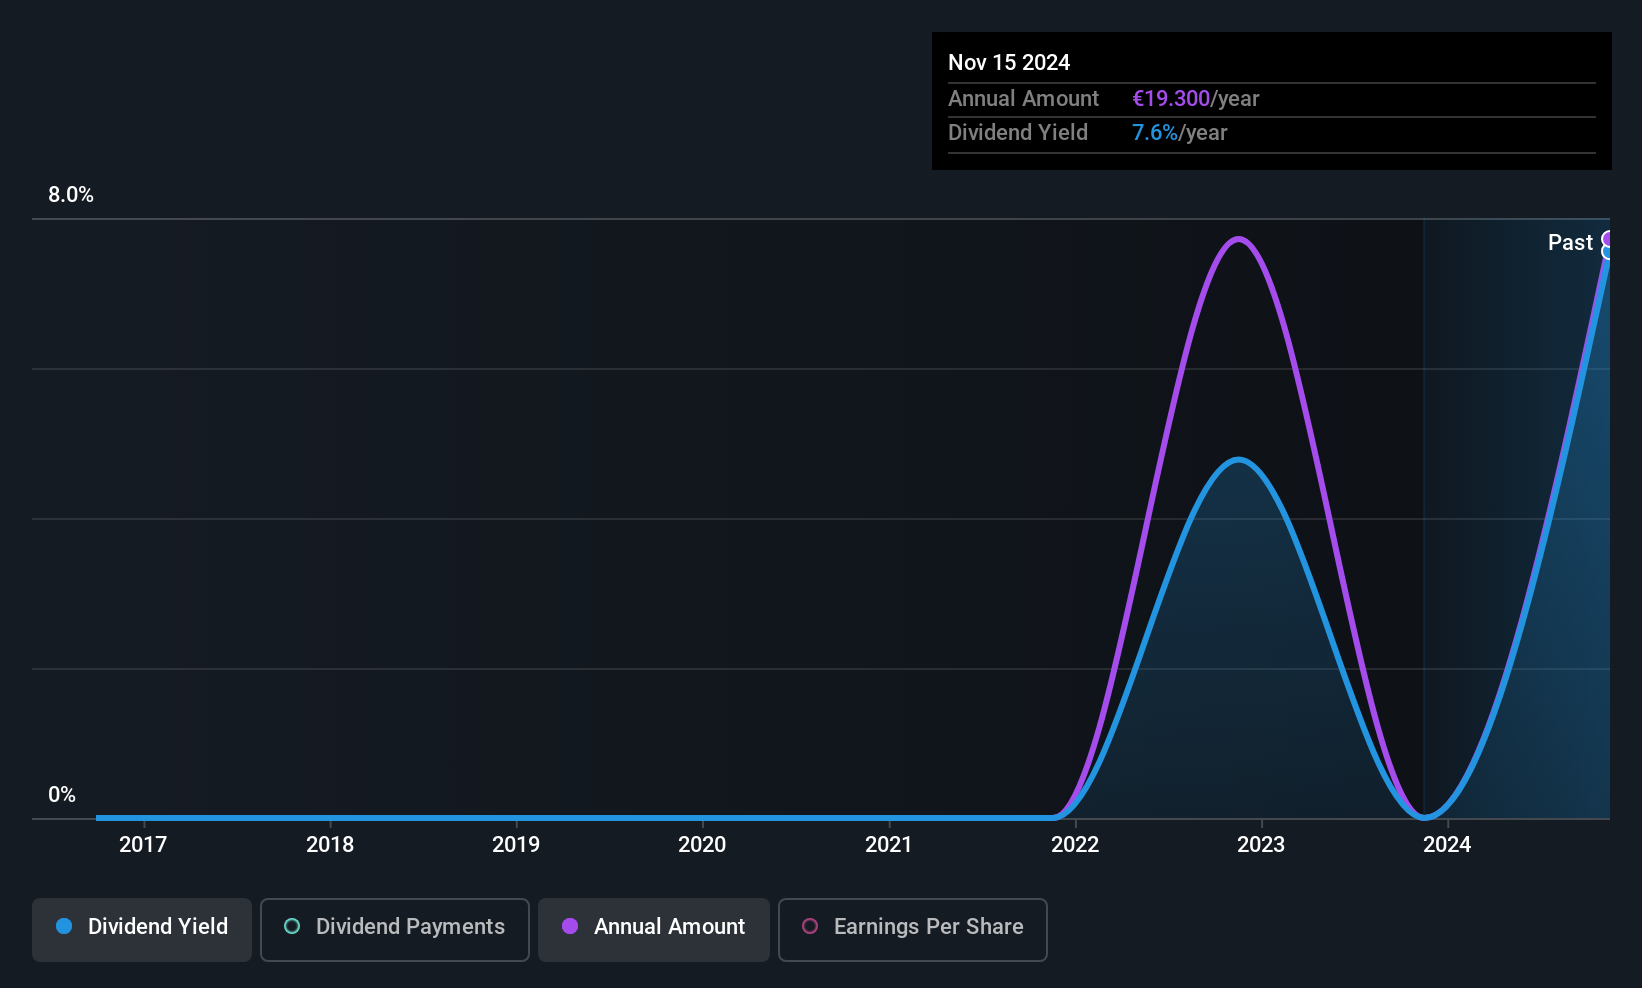Click the purple endpoint marker beside Past label
This screenshot has height=988, width=1642.
[1608, 239]
